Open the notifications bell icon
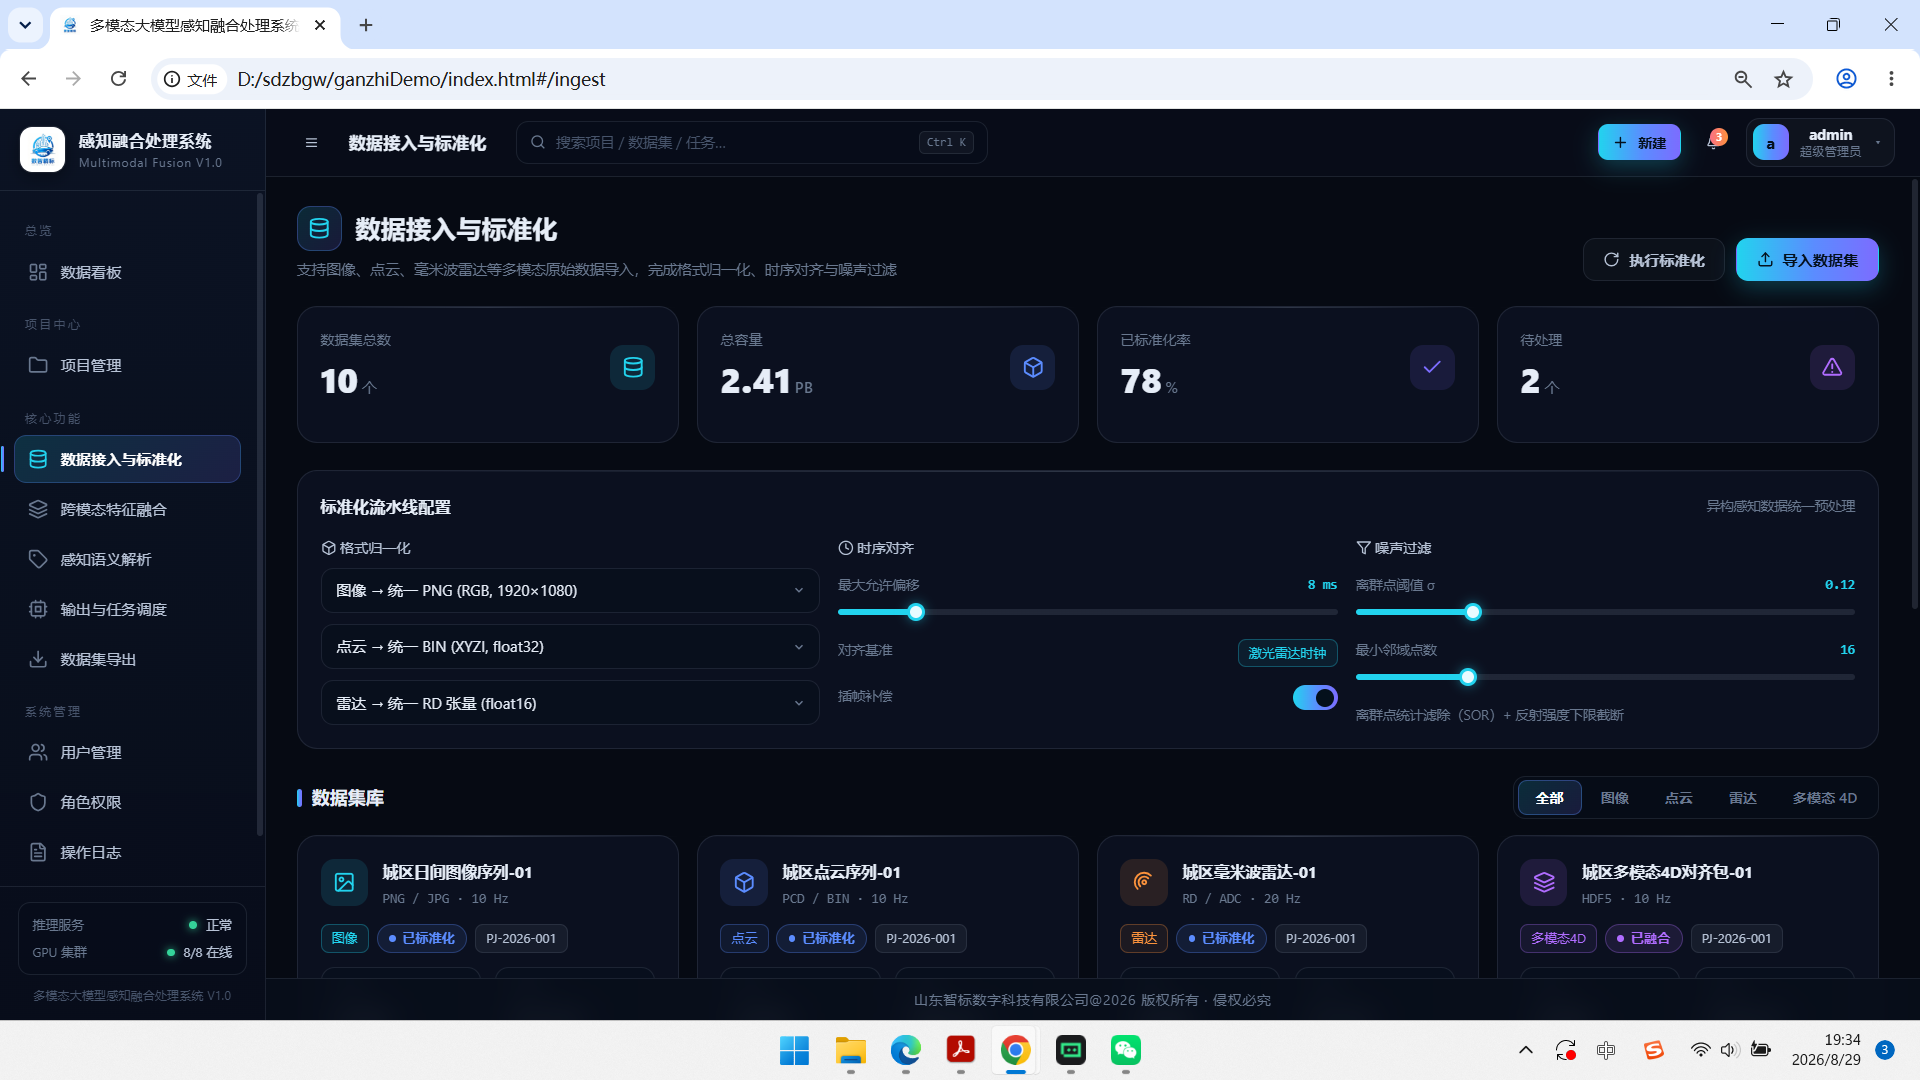This screenshot has height=1080, width=1920. tap(1714, 142)
